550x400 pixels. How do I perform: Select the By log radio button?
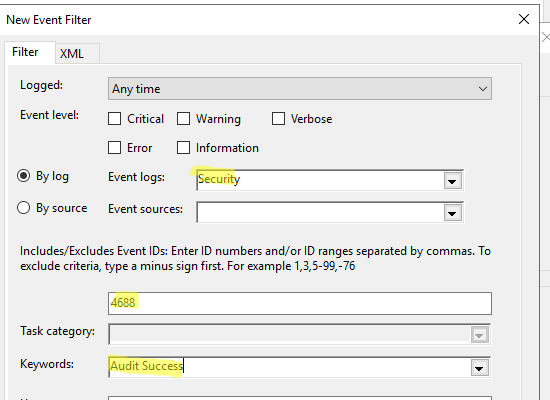click(24, 176)
